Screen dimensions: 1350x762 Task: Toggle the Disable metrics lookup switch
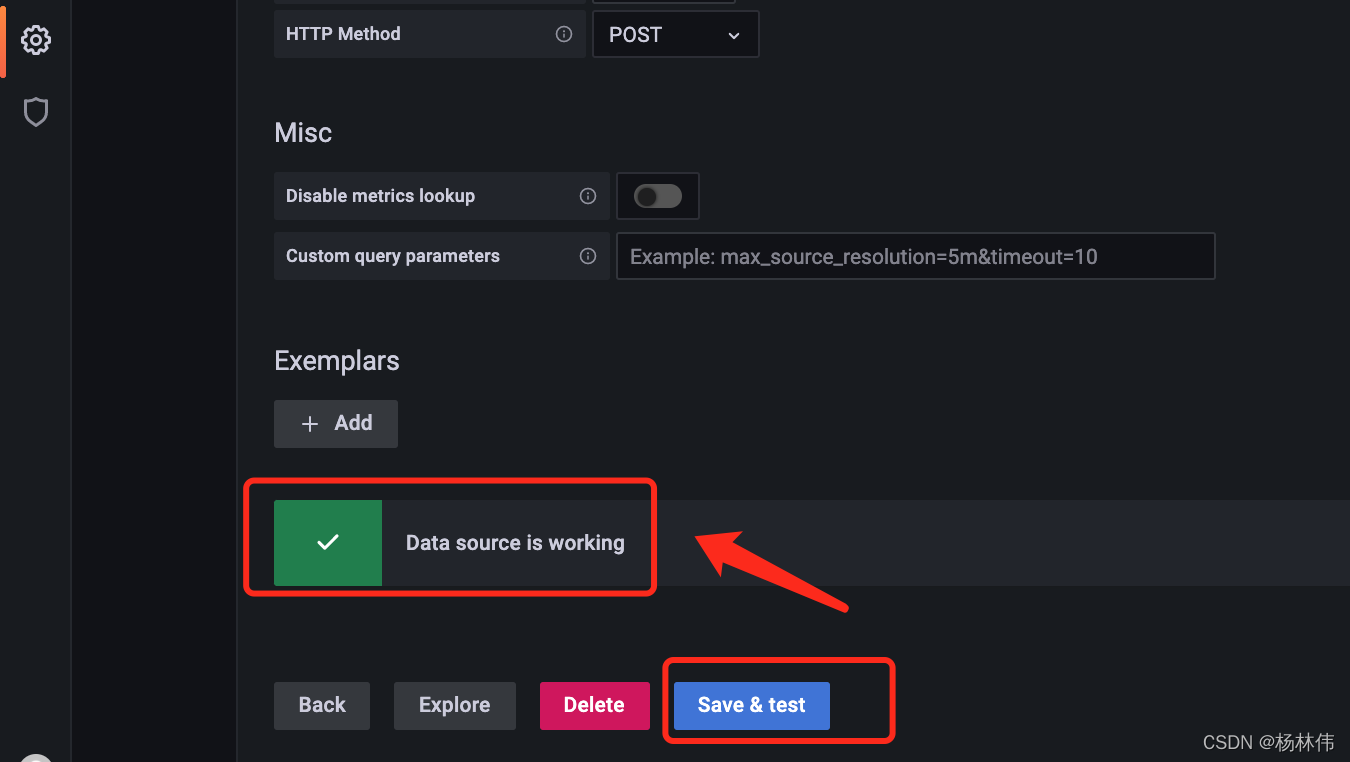point(658,196)
